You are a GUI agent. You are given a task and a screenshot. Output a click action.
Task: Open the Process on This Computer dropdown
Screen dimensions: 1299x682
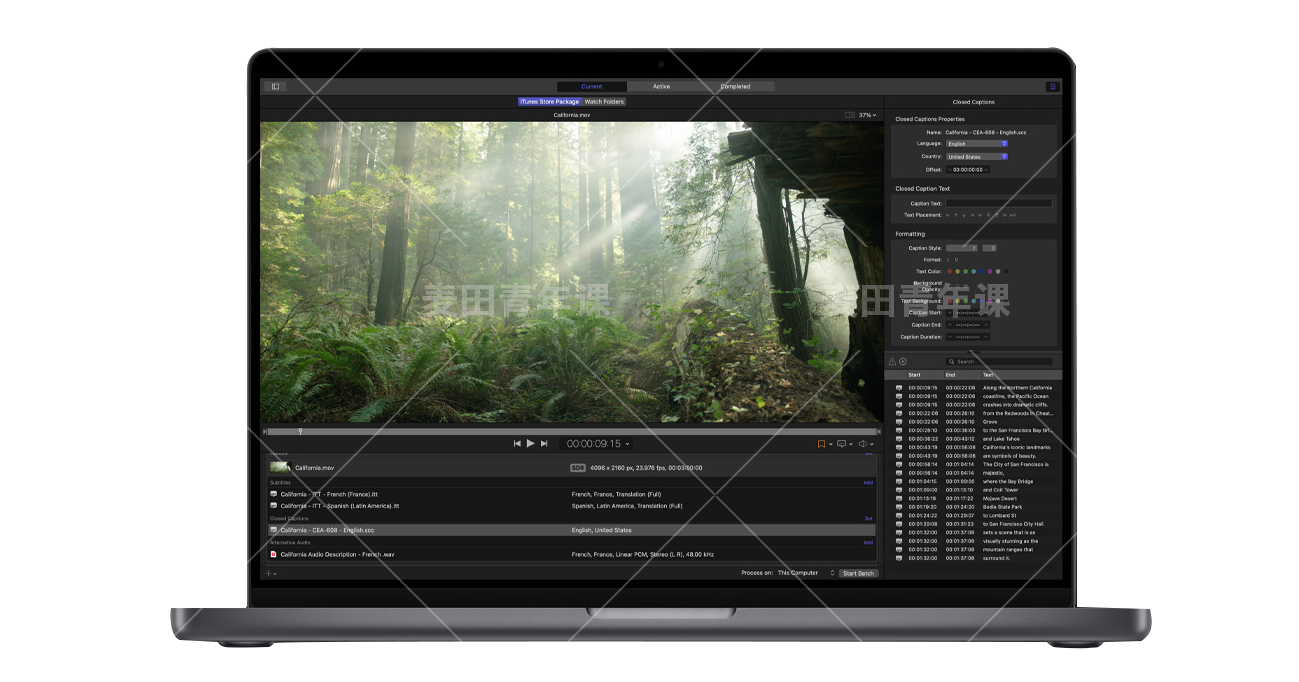click(806, 573)
